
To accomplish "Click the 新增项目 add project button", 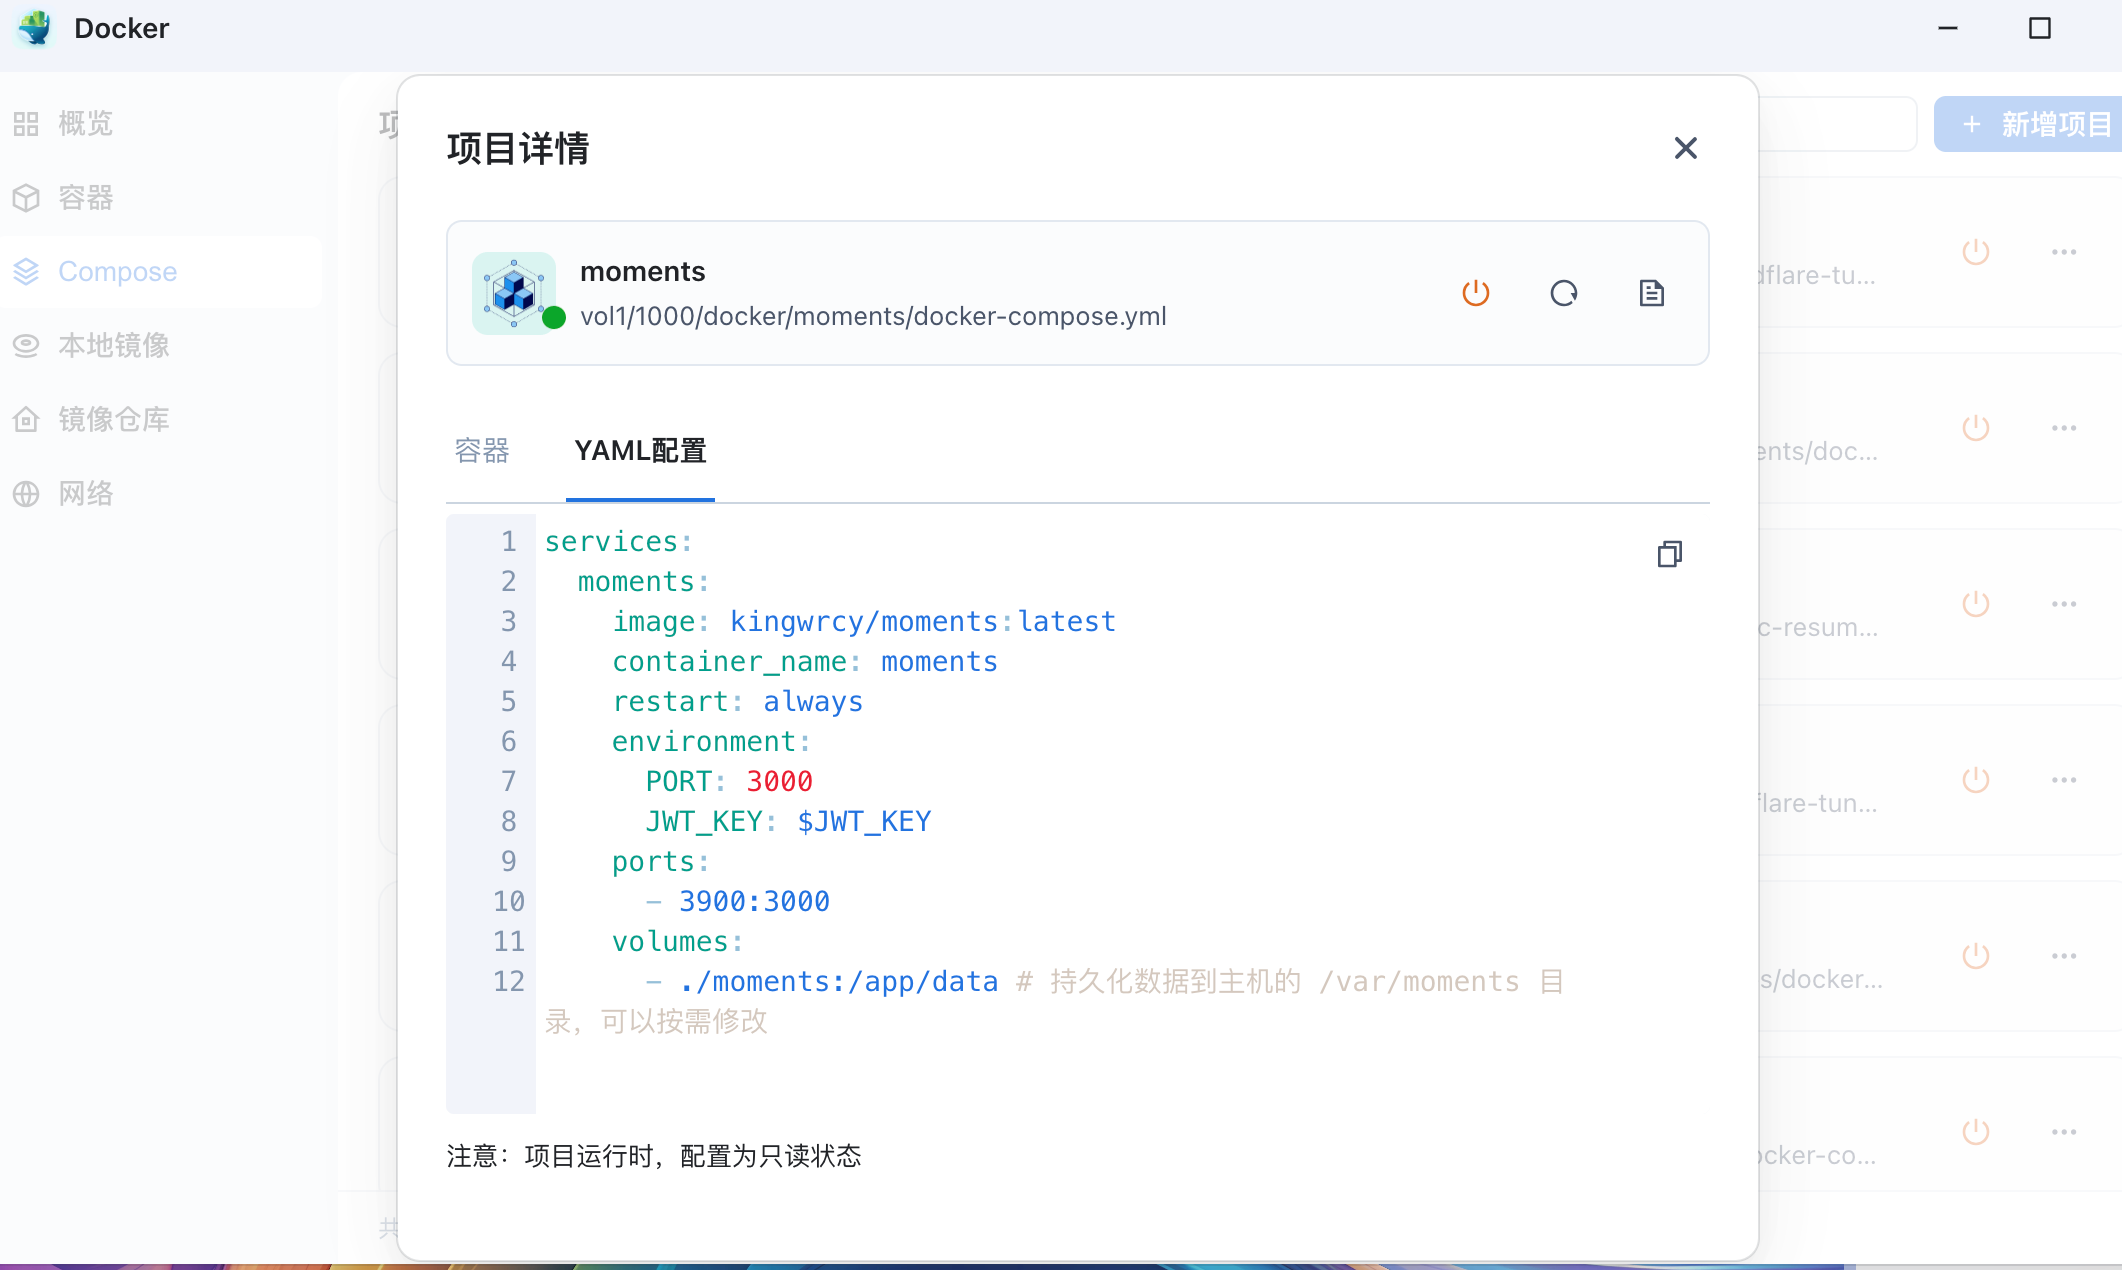I will (2035, 124).
